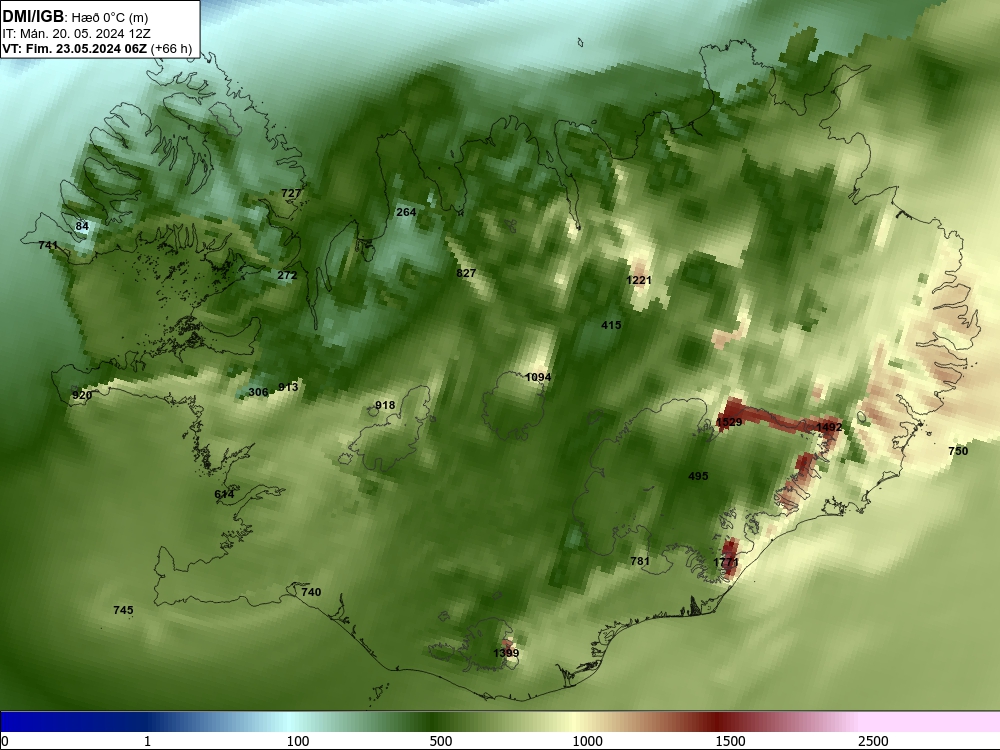Click legend tick label 1
The image size is (1000, 750).
click(147, 741)
